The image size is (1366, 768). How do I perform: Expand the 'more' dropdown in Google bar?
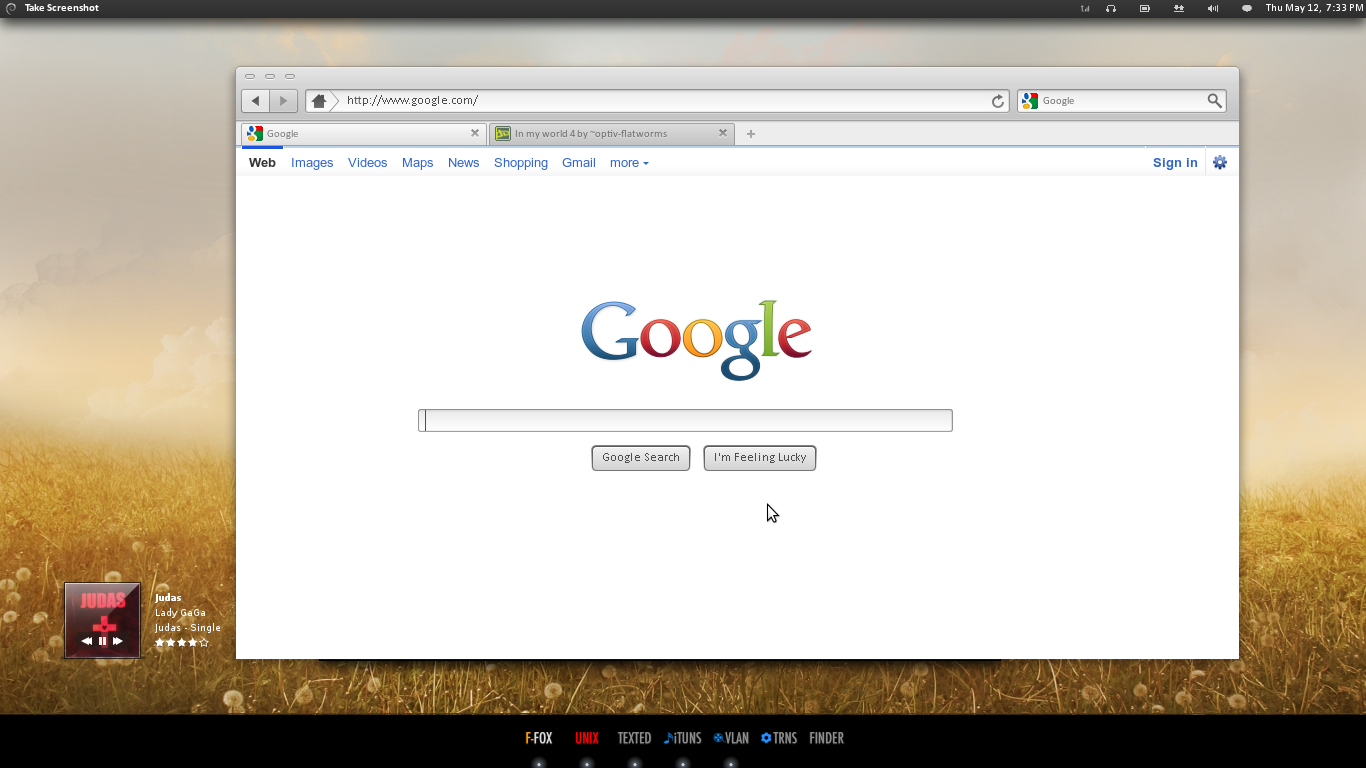tap(629, 163)
